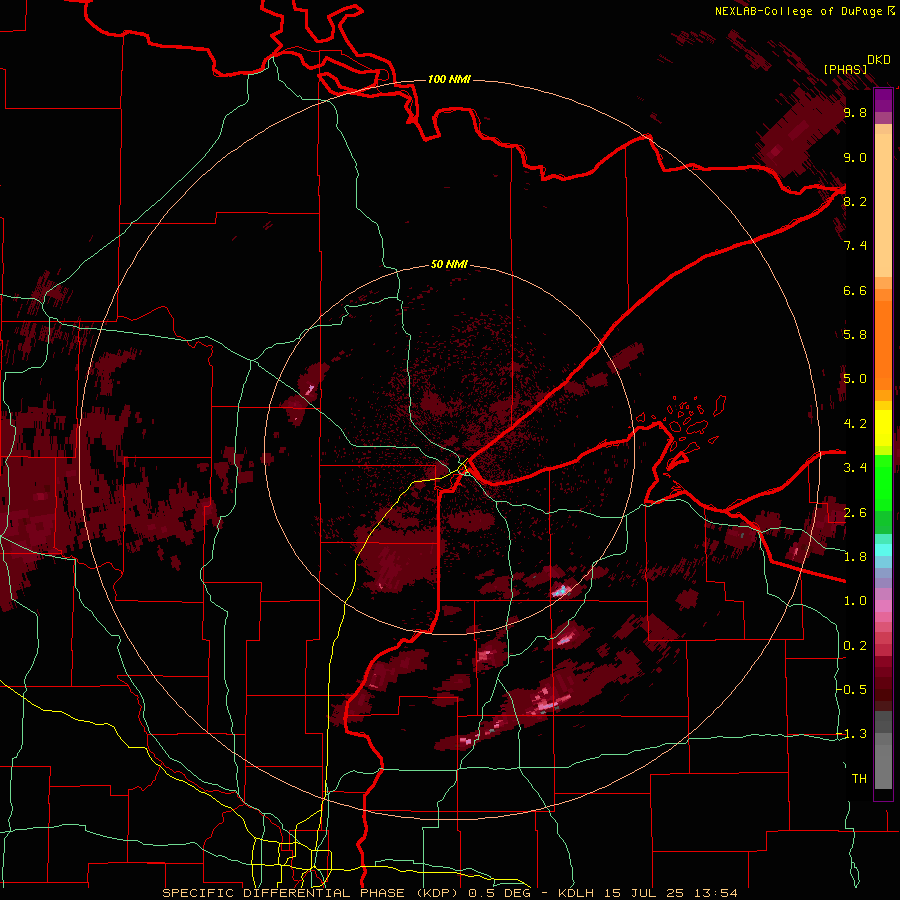The image size is (900, 900).
Task: Click the 3.4 value on color scale
Action: click(855, 468)
